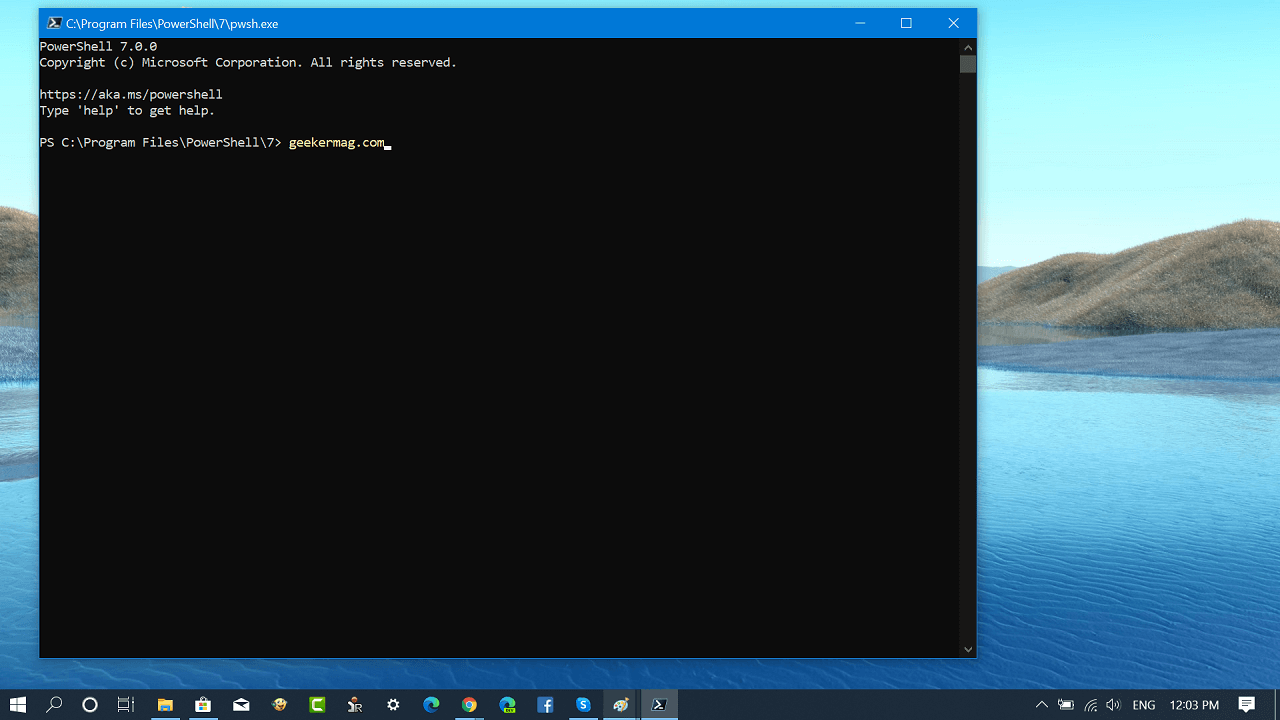1280x720 pixels.
Task: Open Cortana circle icon
Action: 90,705
